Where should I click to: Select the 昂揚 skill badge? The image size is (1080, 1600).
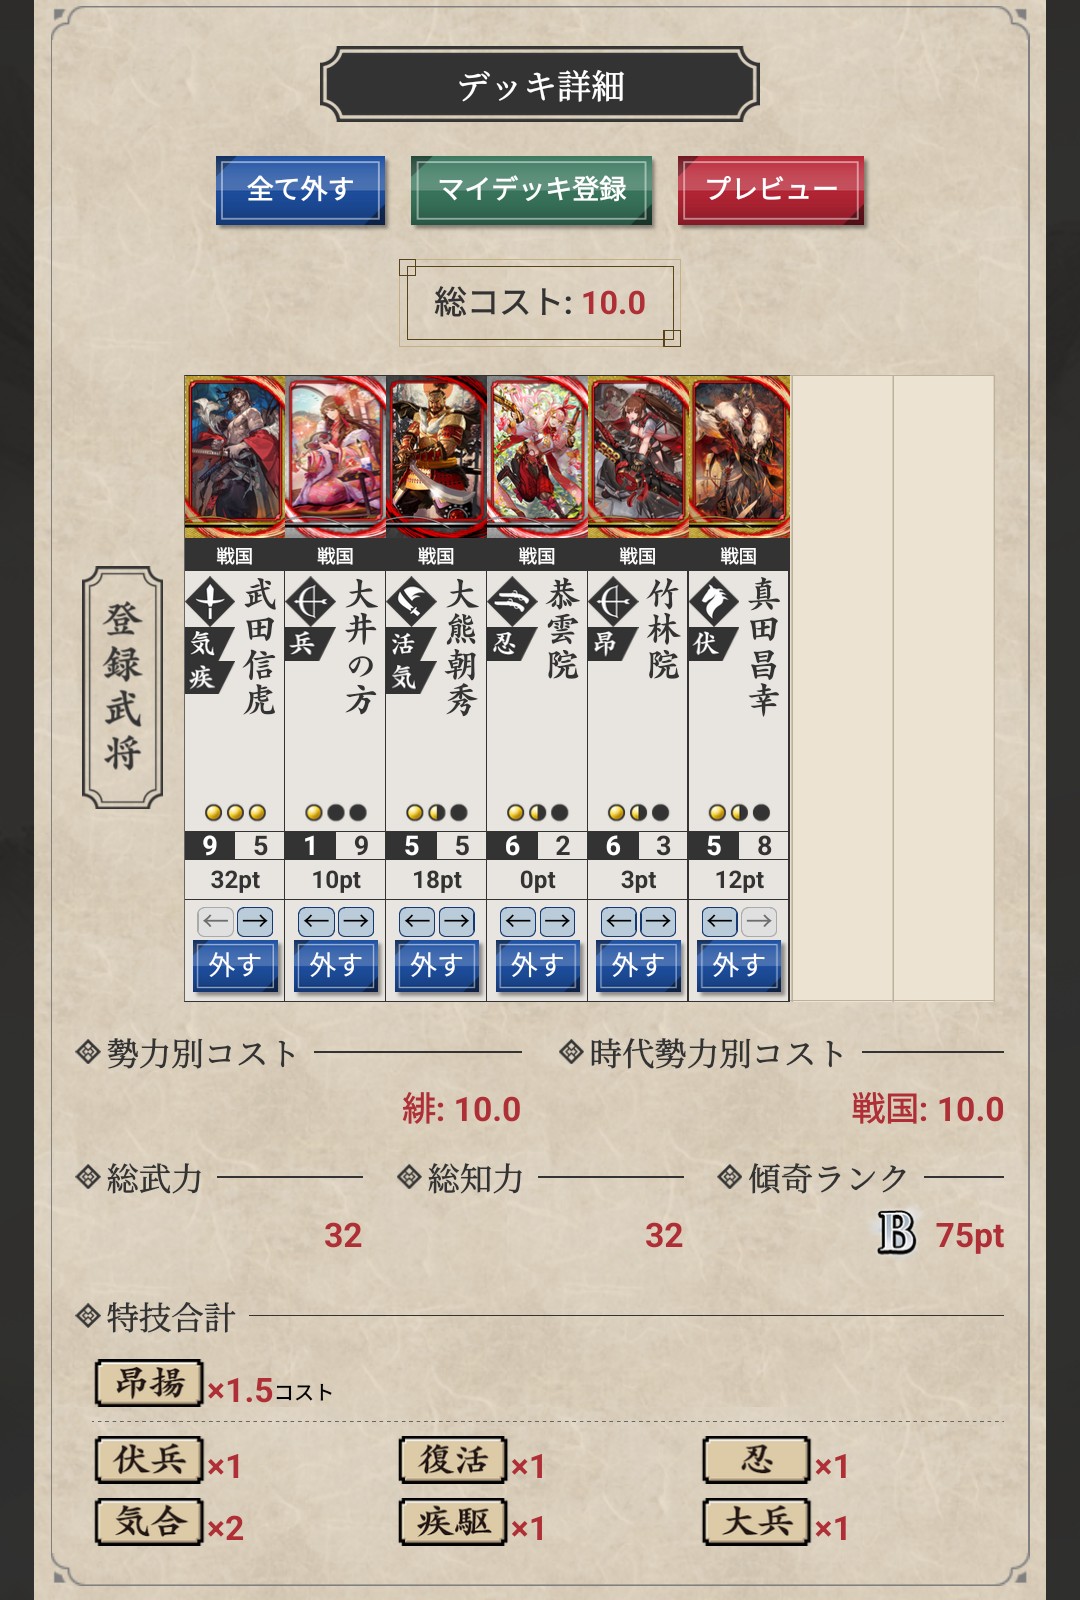click(150, 1383)
